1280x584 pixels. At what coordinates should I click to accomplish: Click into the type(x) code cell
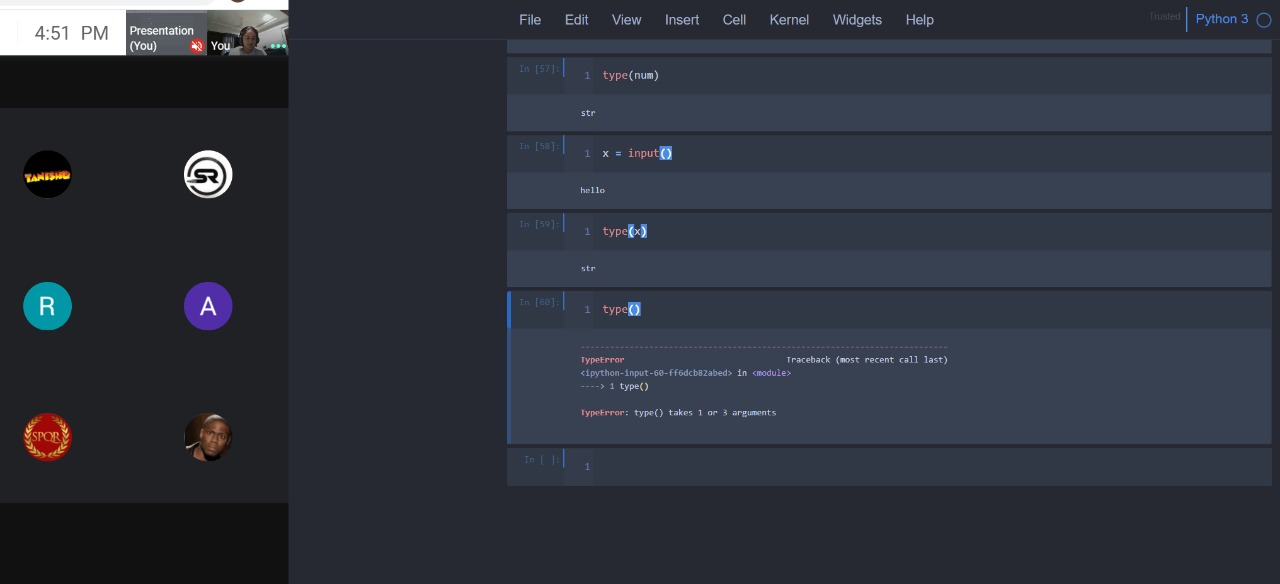920,231
